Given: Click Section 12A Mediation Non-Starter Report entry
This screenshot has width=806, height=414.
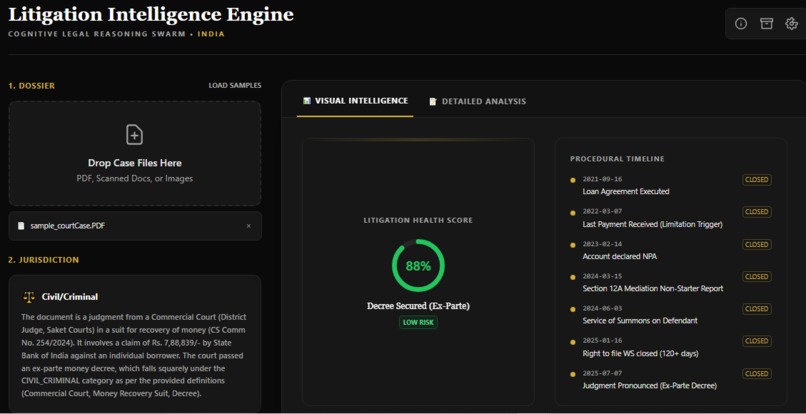Looking at the screenshot, I should (x=653, y=289).
